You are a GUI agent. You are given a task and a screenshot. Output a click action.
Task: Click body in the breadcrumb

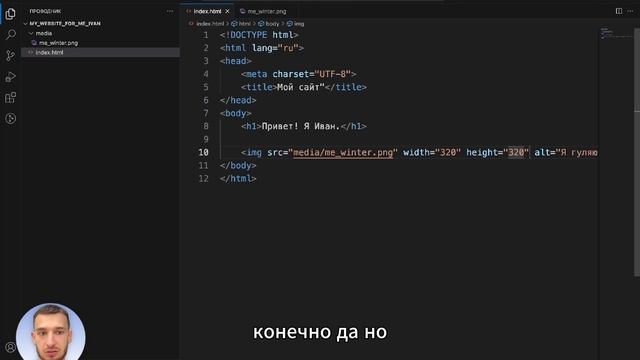pos(272,24)
